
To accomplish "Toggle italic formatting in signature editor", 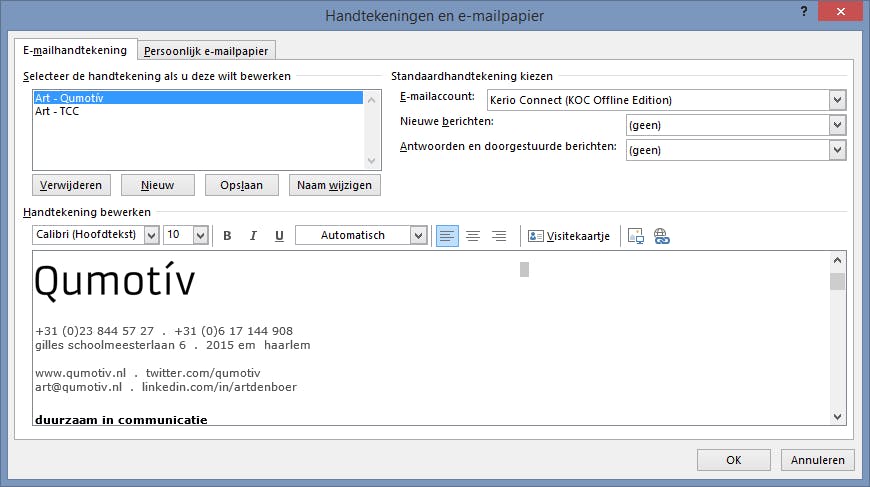I will tap(253, 236).
